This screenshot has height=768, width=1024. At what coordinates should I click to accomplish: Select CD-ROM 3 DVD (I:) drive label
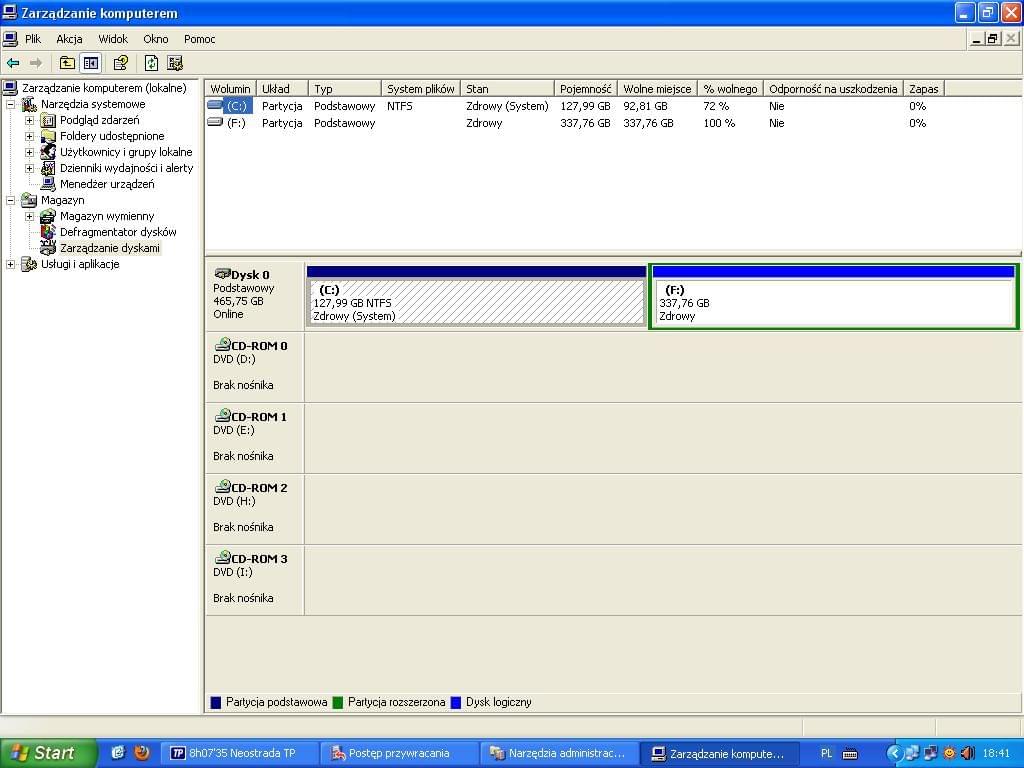254,579
